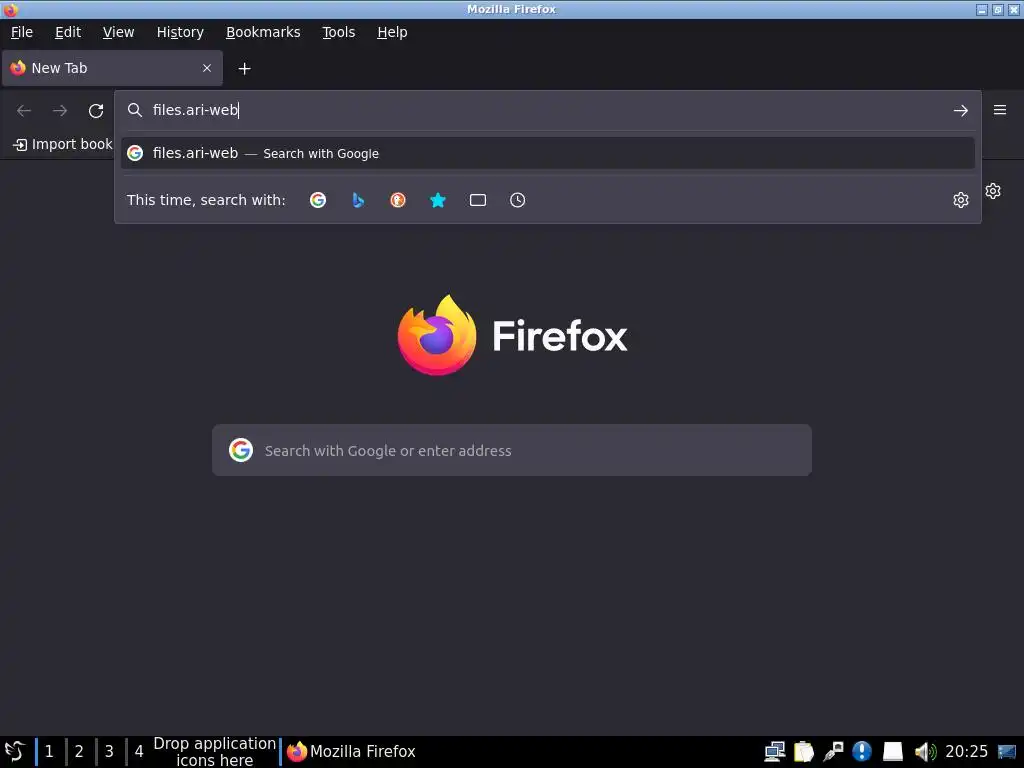Open the History menu

coord(180,32)
